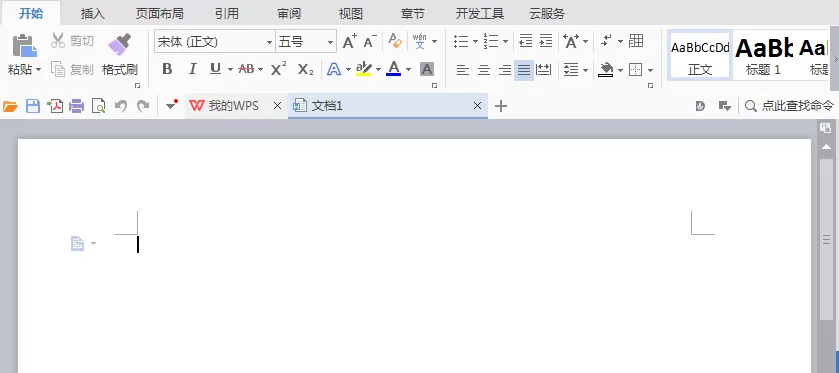Click the scissors Cut icon

58,40
